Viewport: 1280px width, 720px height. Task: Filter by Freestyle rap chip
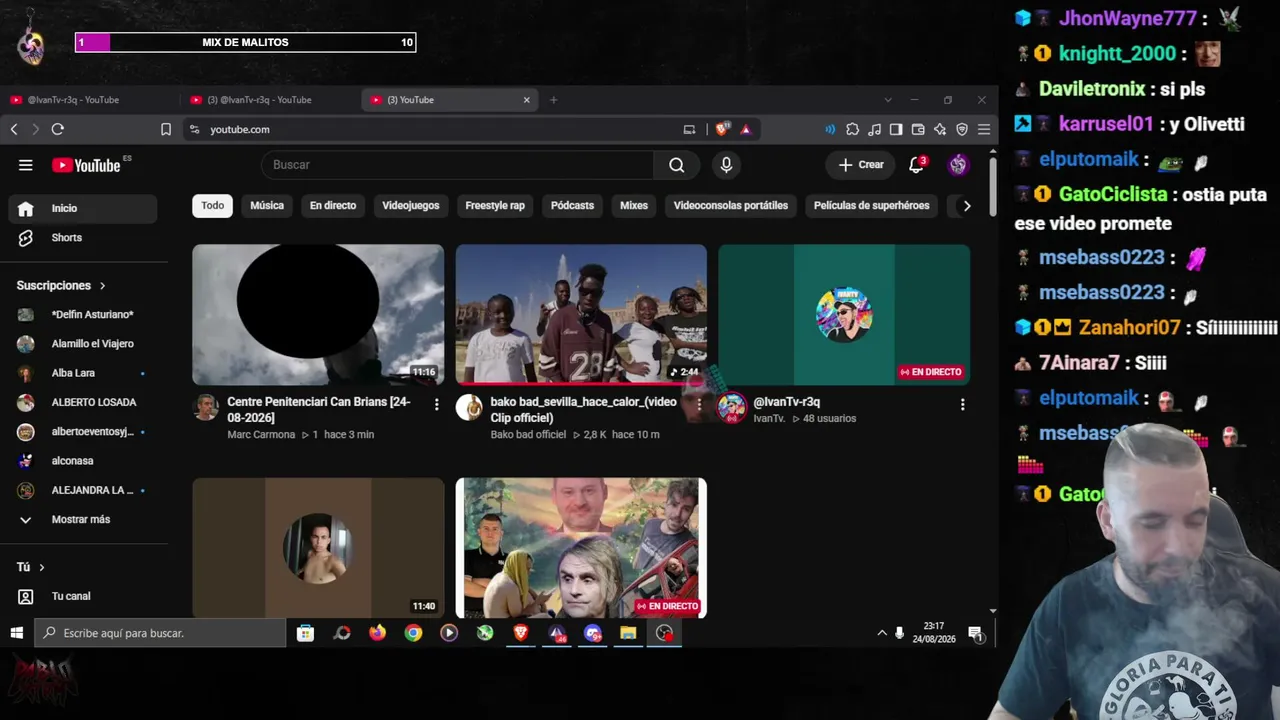pos(495,206)
